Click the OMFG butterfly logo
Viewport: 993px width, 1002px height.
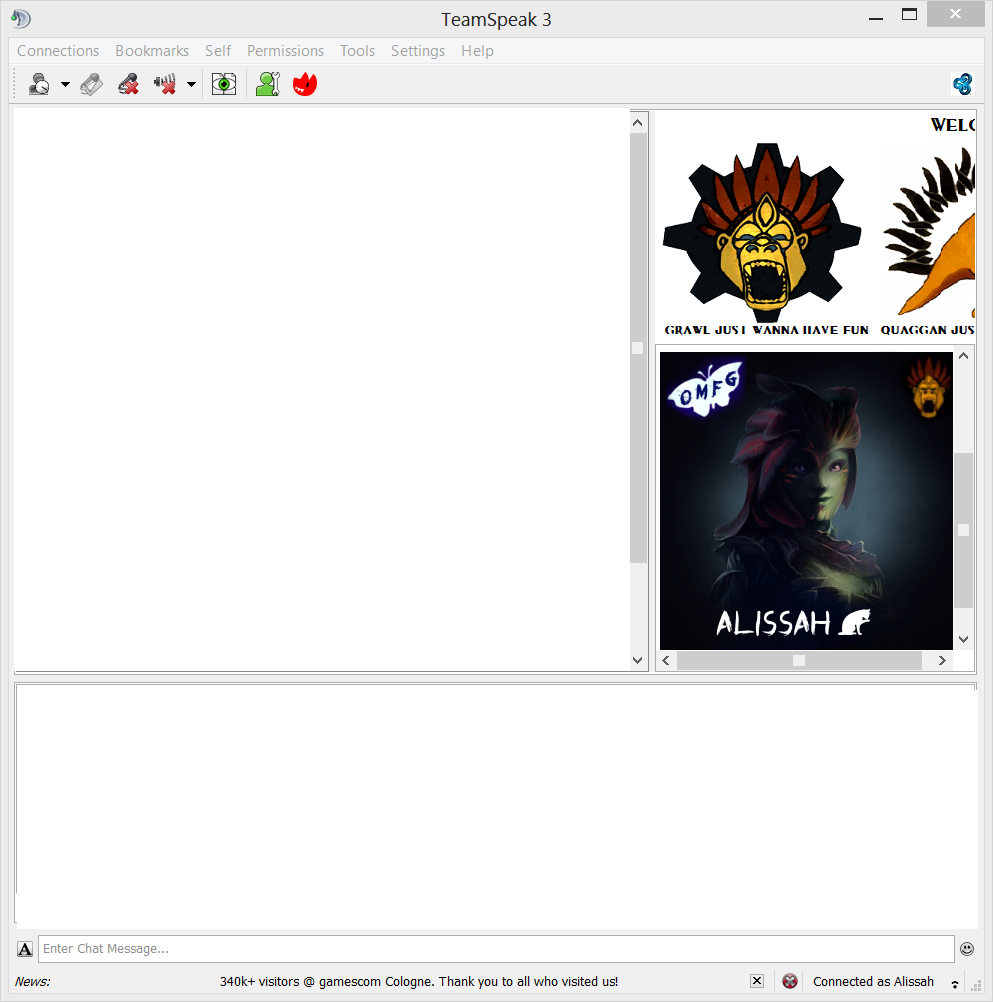coord(705,389)
